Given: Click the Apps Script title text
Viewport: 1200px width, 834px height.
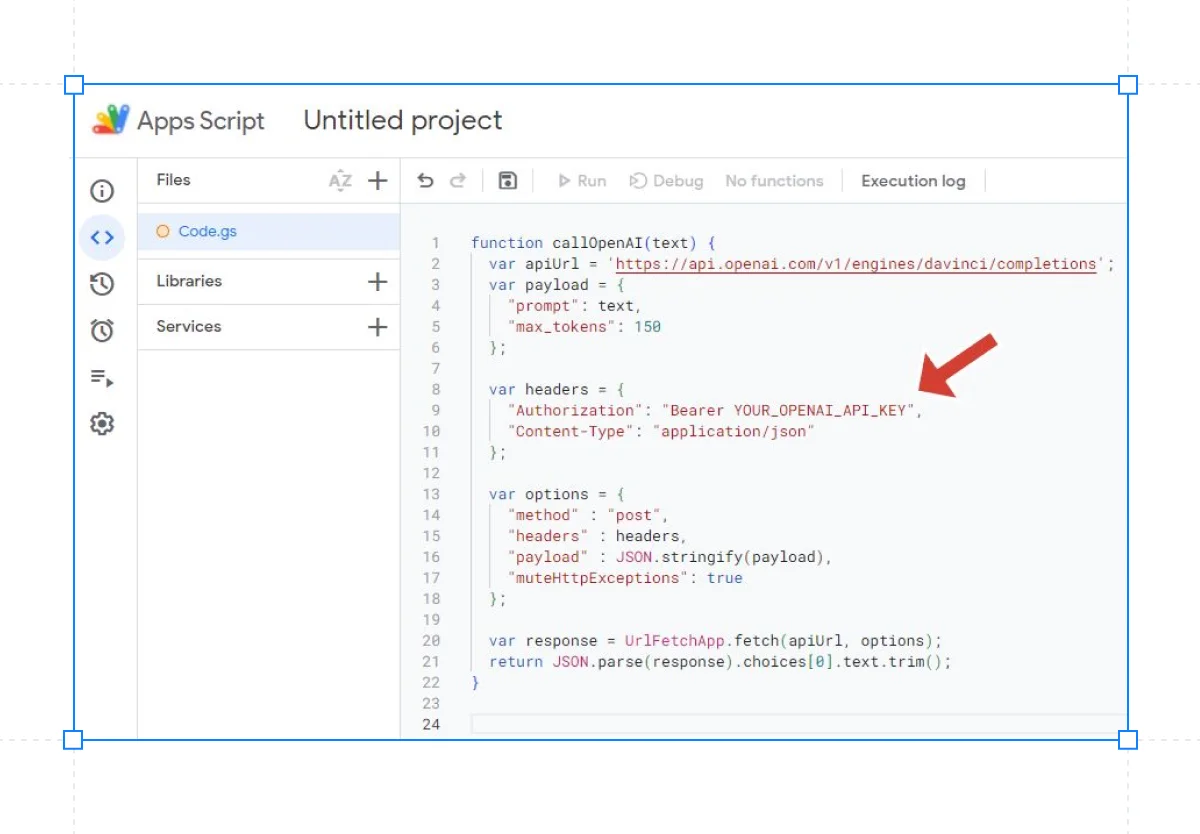Looking at the screenshot, I should point(201,121).
